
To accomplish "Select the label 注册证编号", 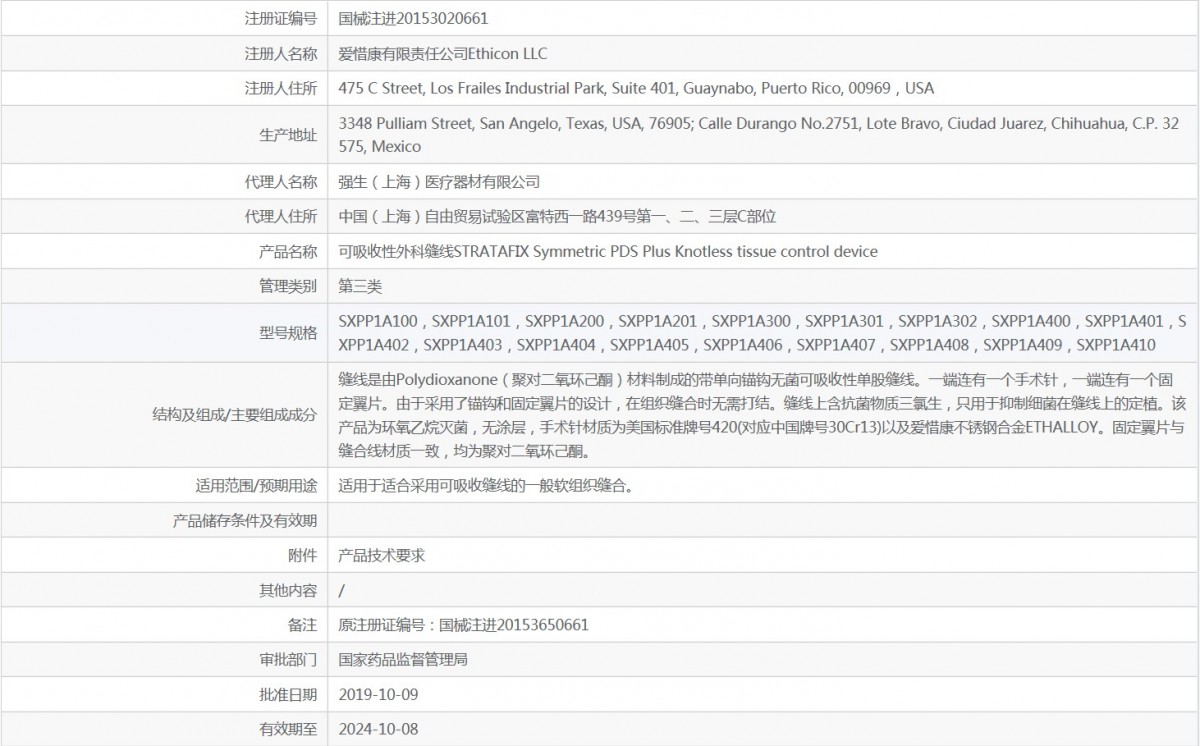I will pos(281,18).
